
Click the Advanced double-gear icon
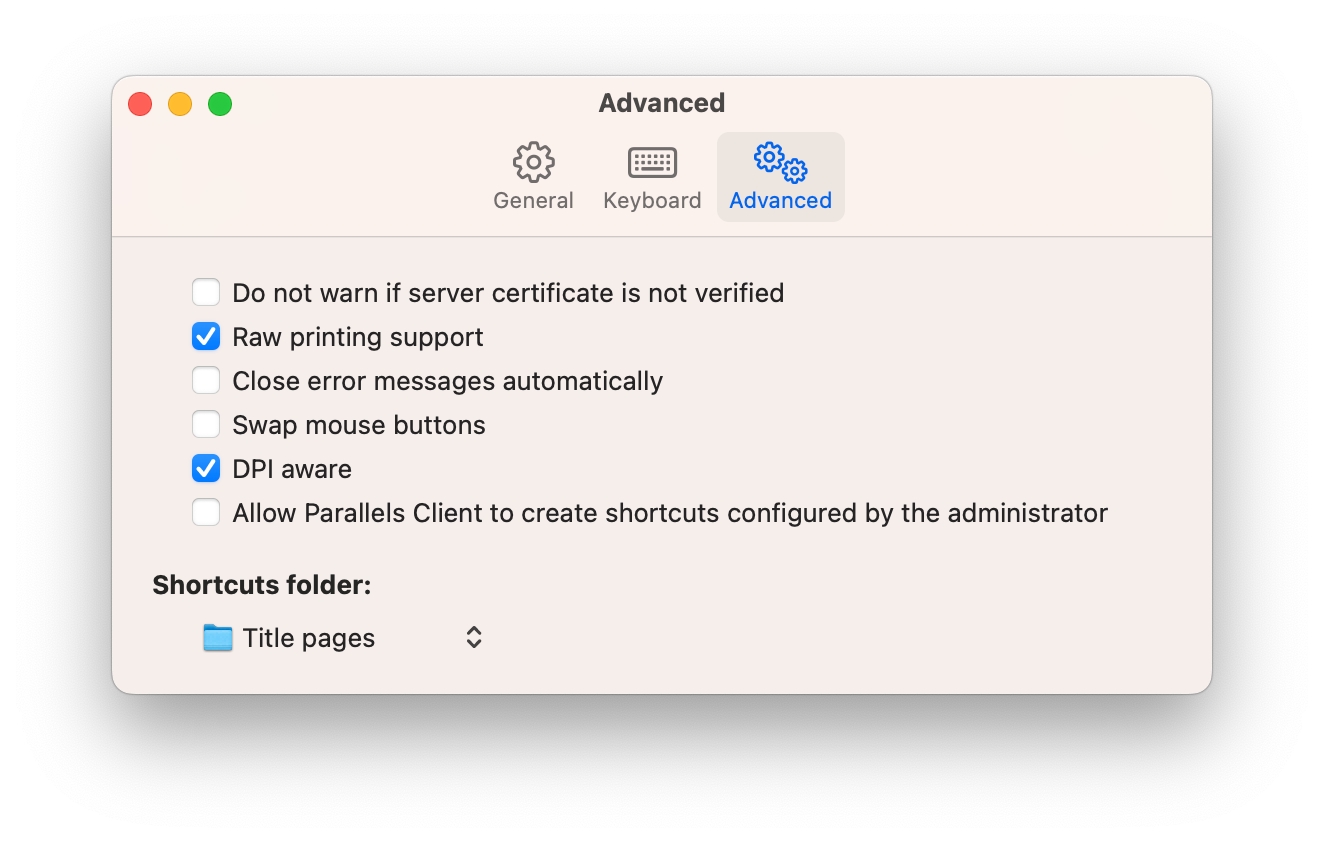click(x=780, y=162)
